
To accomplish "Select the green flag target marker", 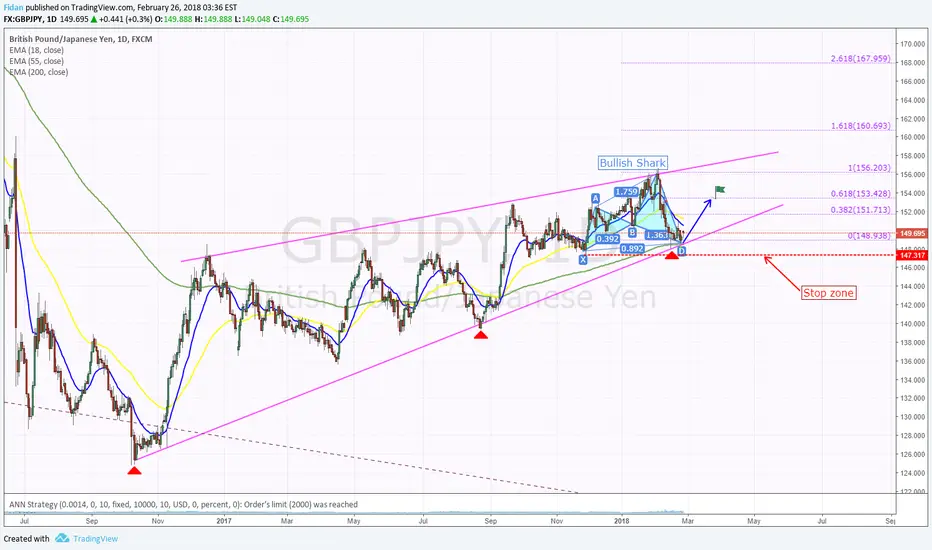I will tap(720, 191).
